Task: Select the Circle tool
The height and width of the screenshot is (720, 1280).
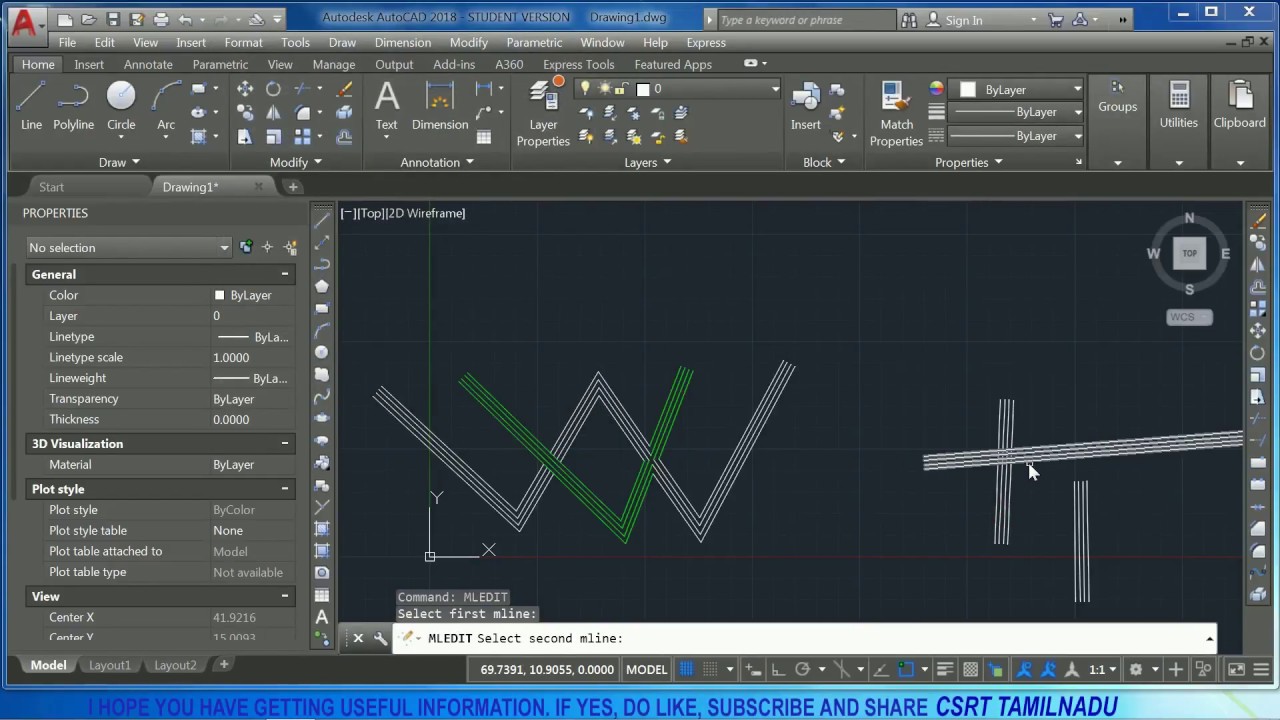Action: coord(121,105)
